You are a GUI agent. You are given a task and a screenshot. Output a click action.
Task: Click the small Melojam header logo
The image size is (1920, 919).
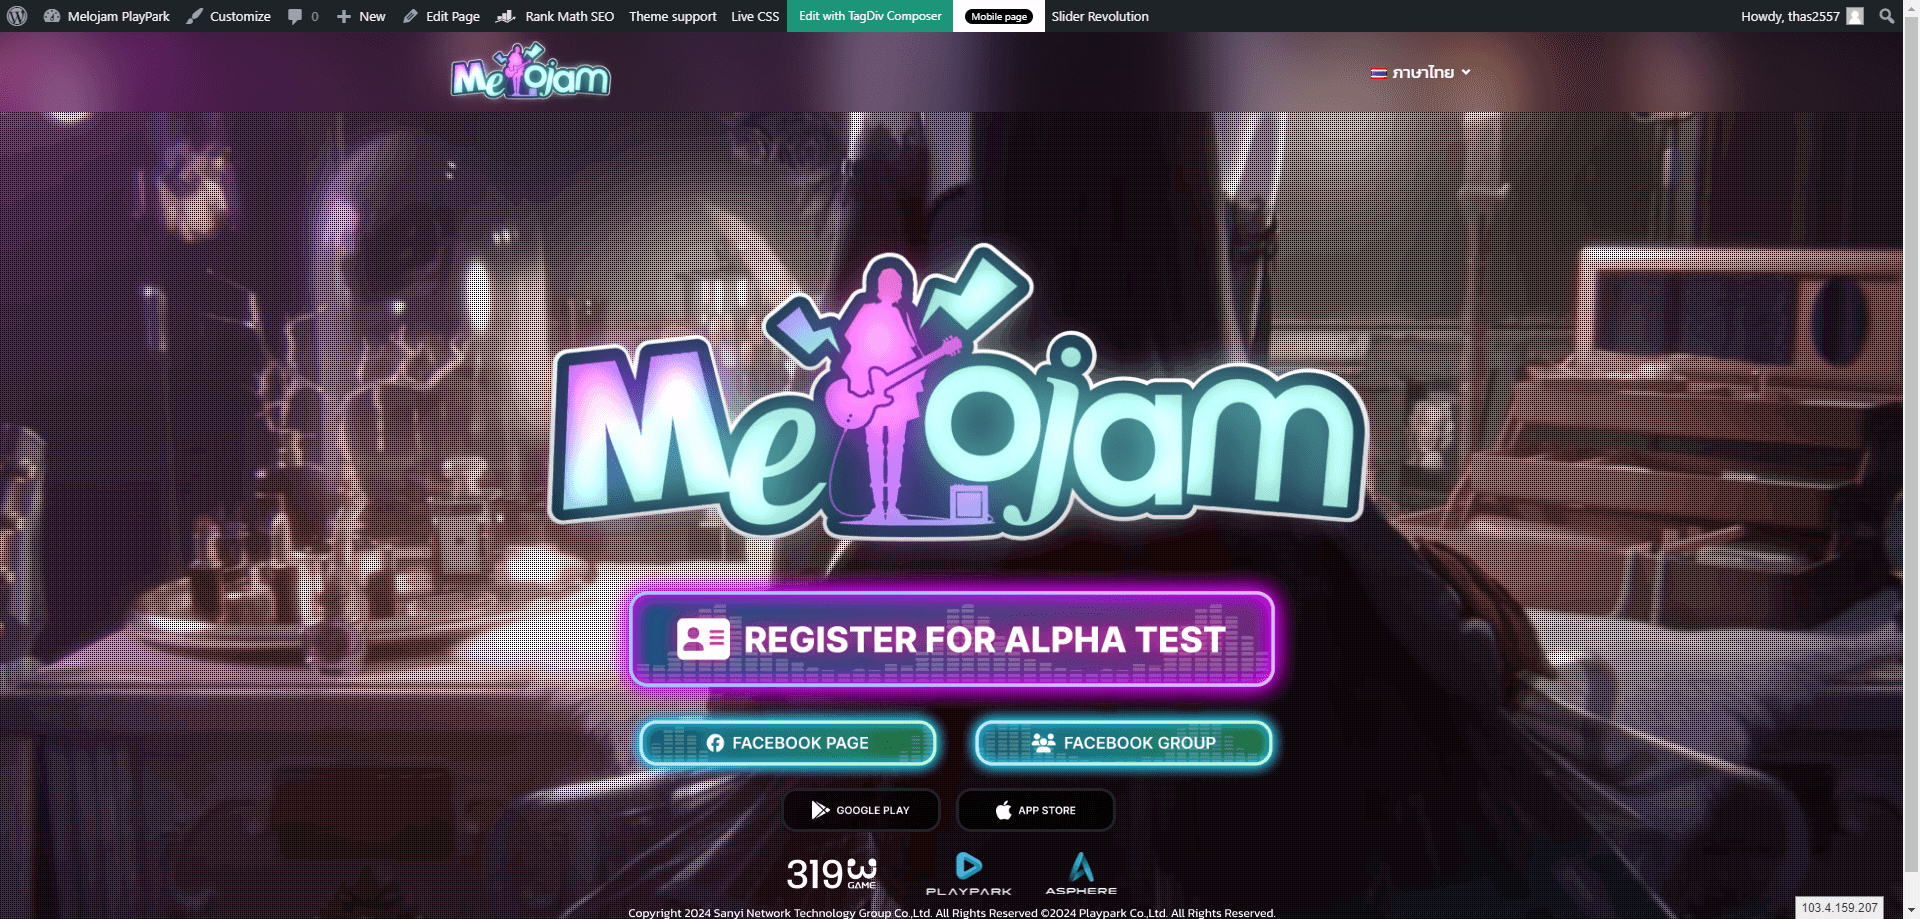(x=530, y=71)
